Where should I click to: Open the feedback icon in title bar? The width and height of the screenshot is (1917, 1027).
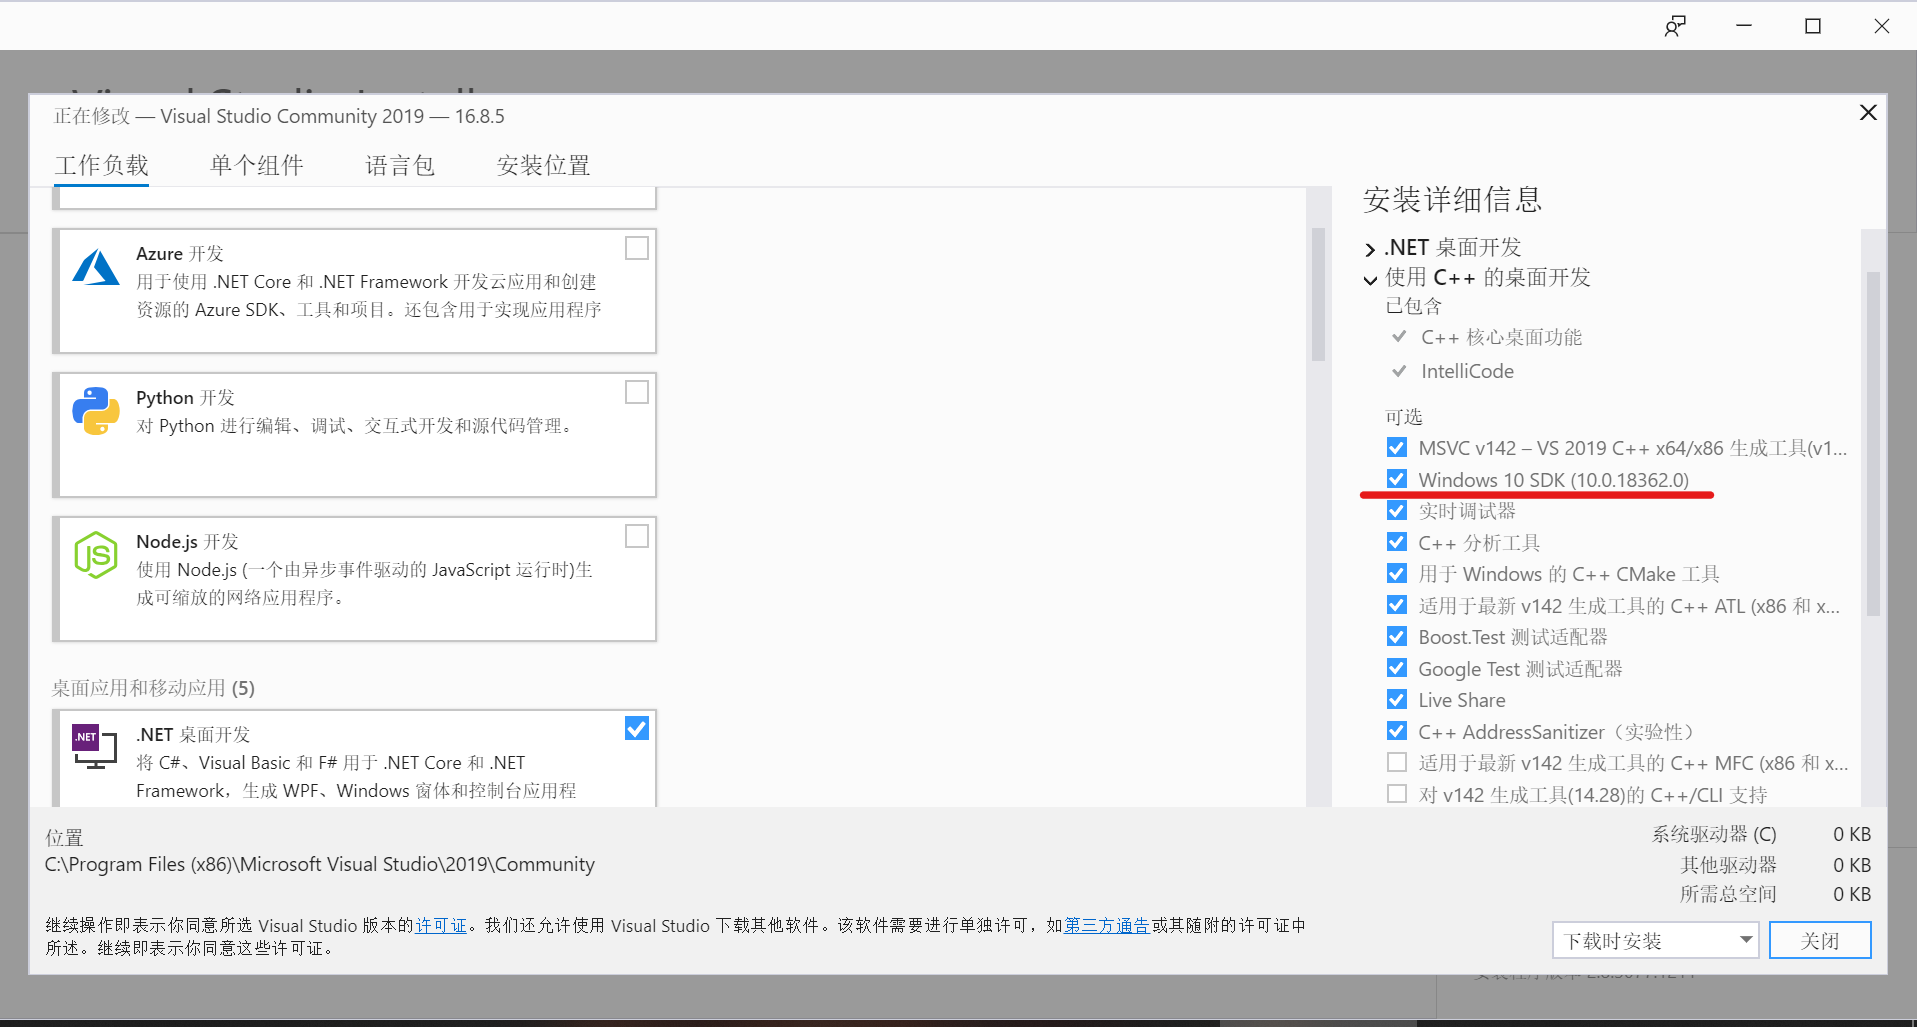1675,26
